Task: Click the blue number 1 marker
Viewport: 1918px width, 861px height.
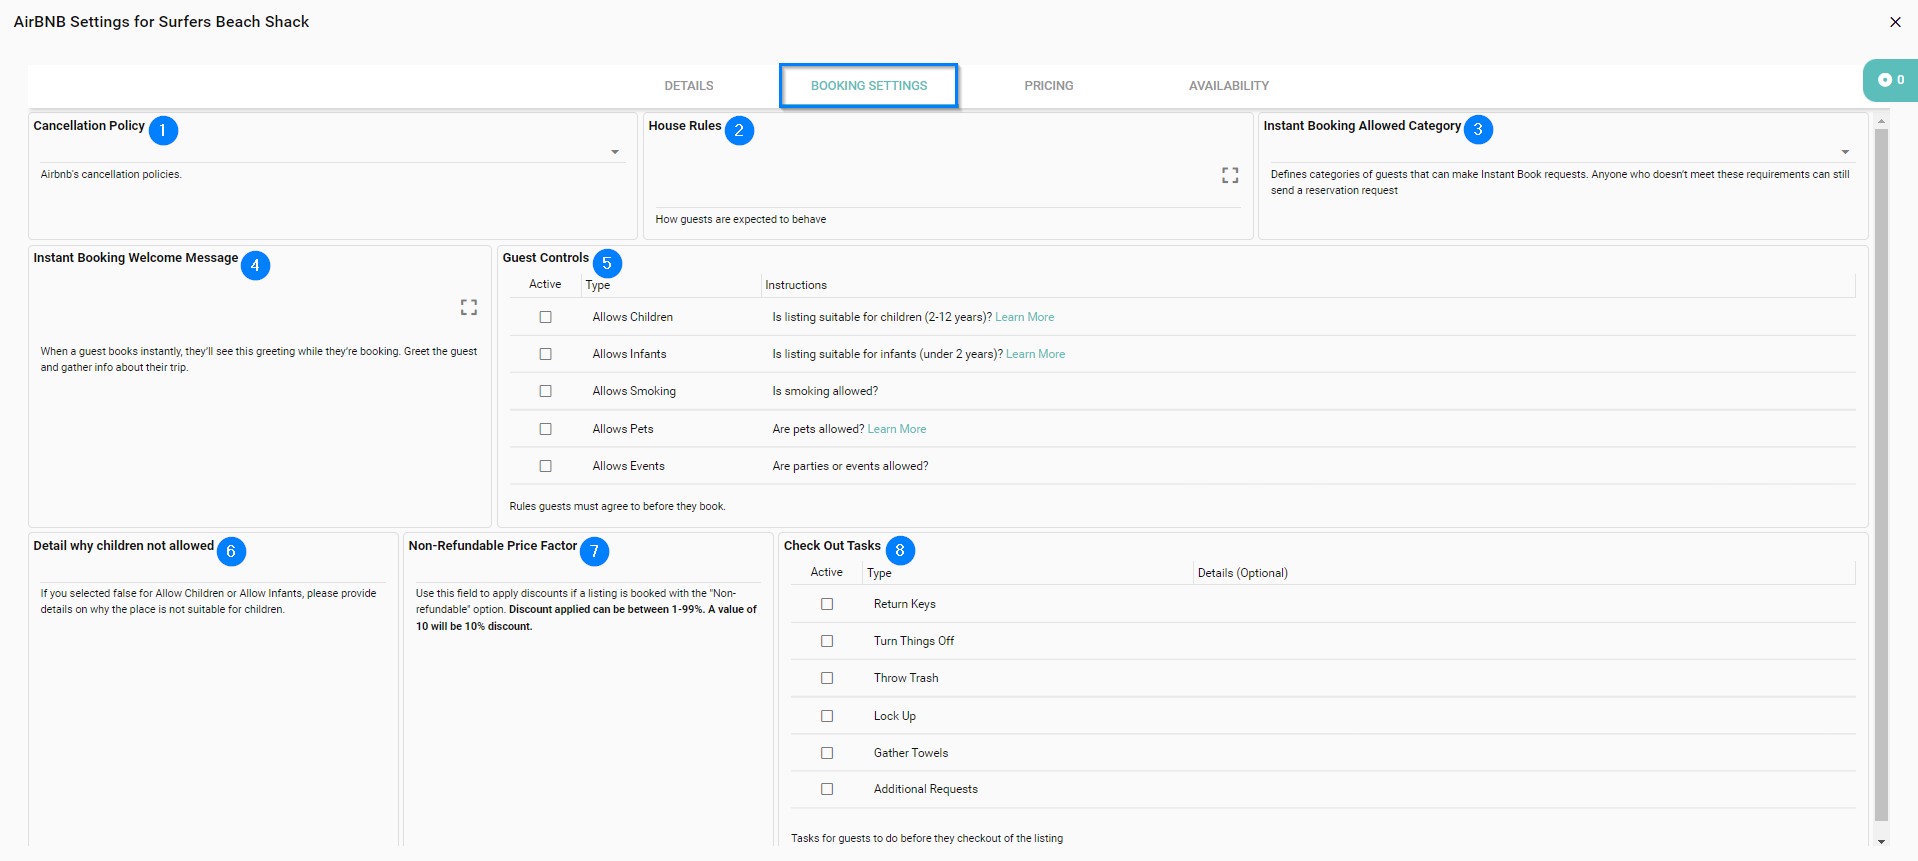Action: tap(163, 130)
